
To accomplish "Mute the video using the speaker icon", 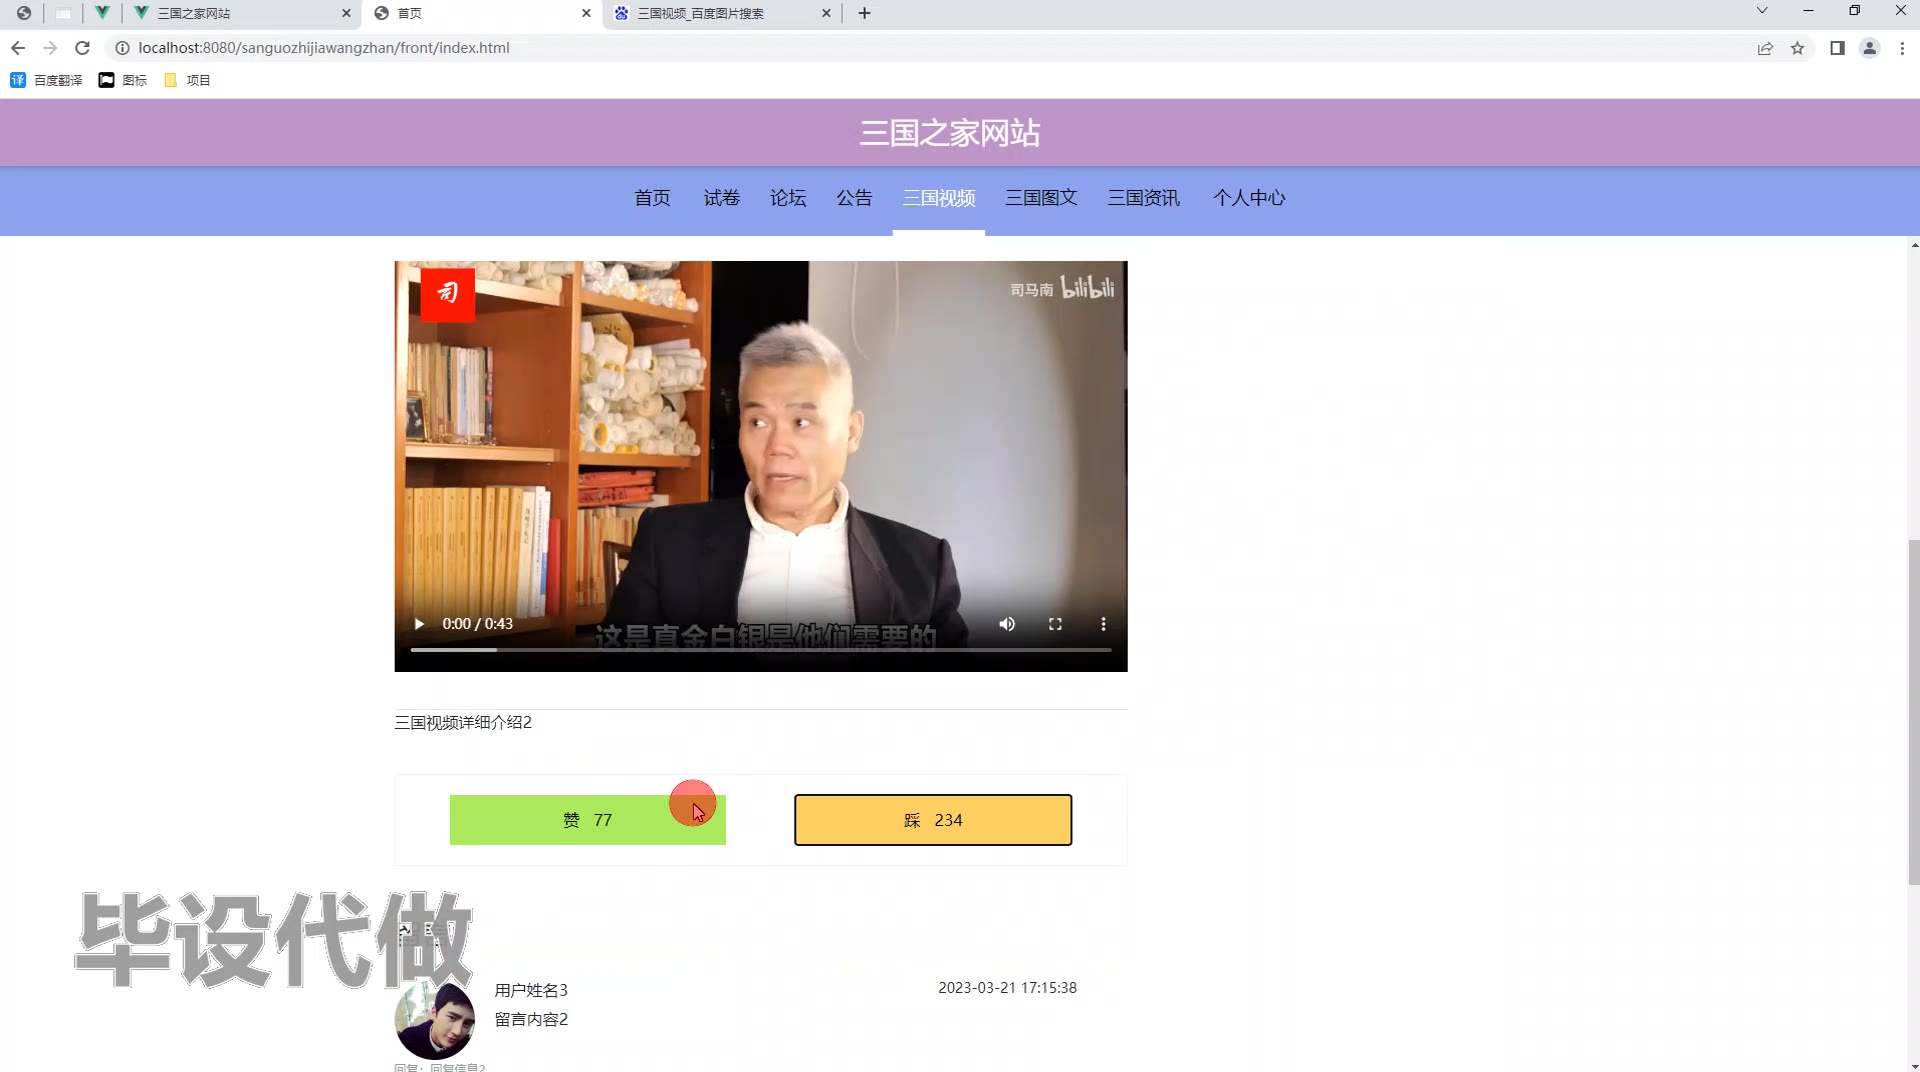I will pyautogui.click(x=1007, y=624).
